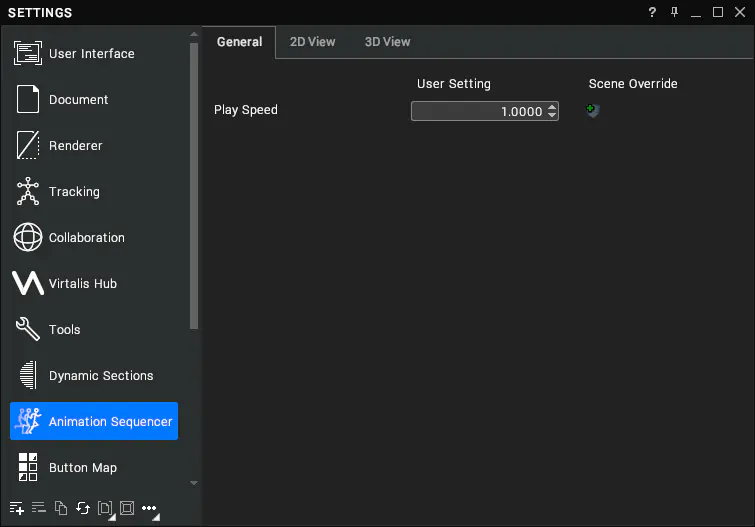Image resolution: width=755 pixels, height=527 pixels.
Task: Add scene override for Play Speed
Action: [x=593, y=110]
